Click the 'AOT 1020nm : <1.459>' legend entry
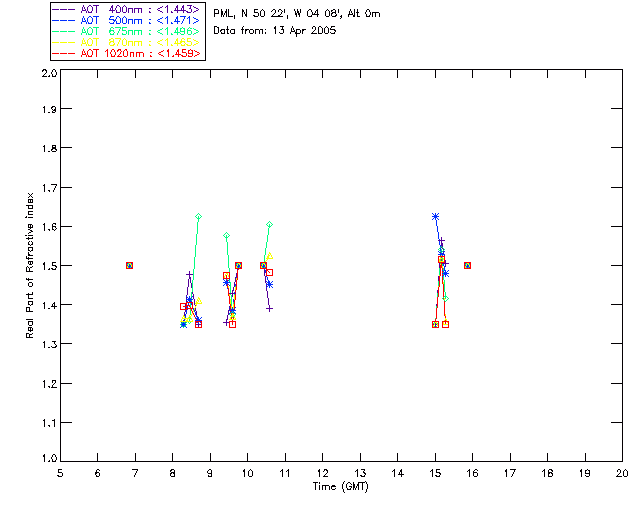 (126, 53)
